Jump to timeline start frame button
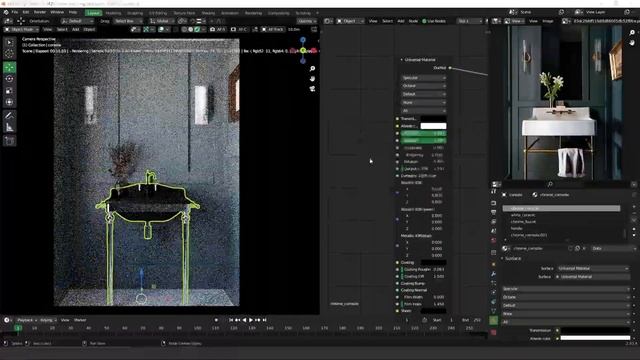This screenshot has height=360, width=640. 231,320
